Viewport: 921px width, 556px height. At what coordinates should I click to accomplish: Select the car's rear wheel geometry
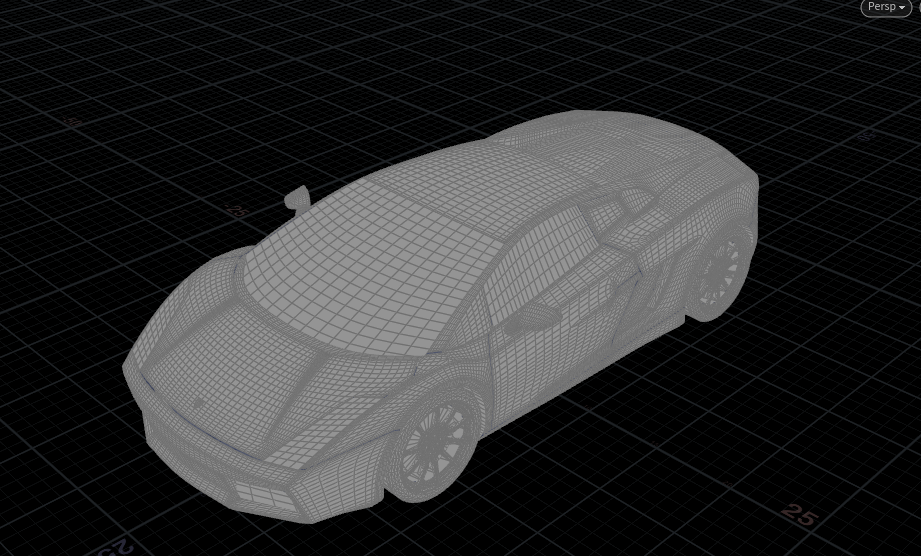point(718,274)
